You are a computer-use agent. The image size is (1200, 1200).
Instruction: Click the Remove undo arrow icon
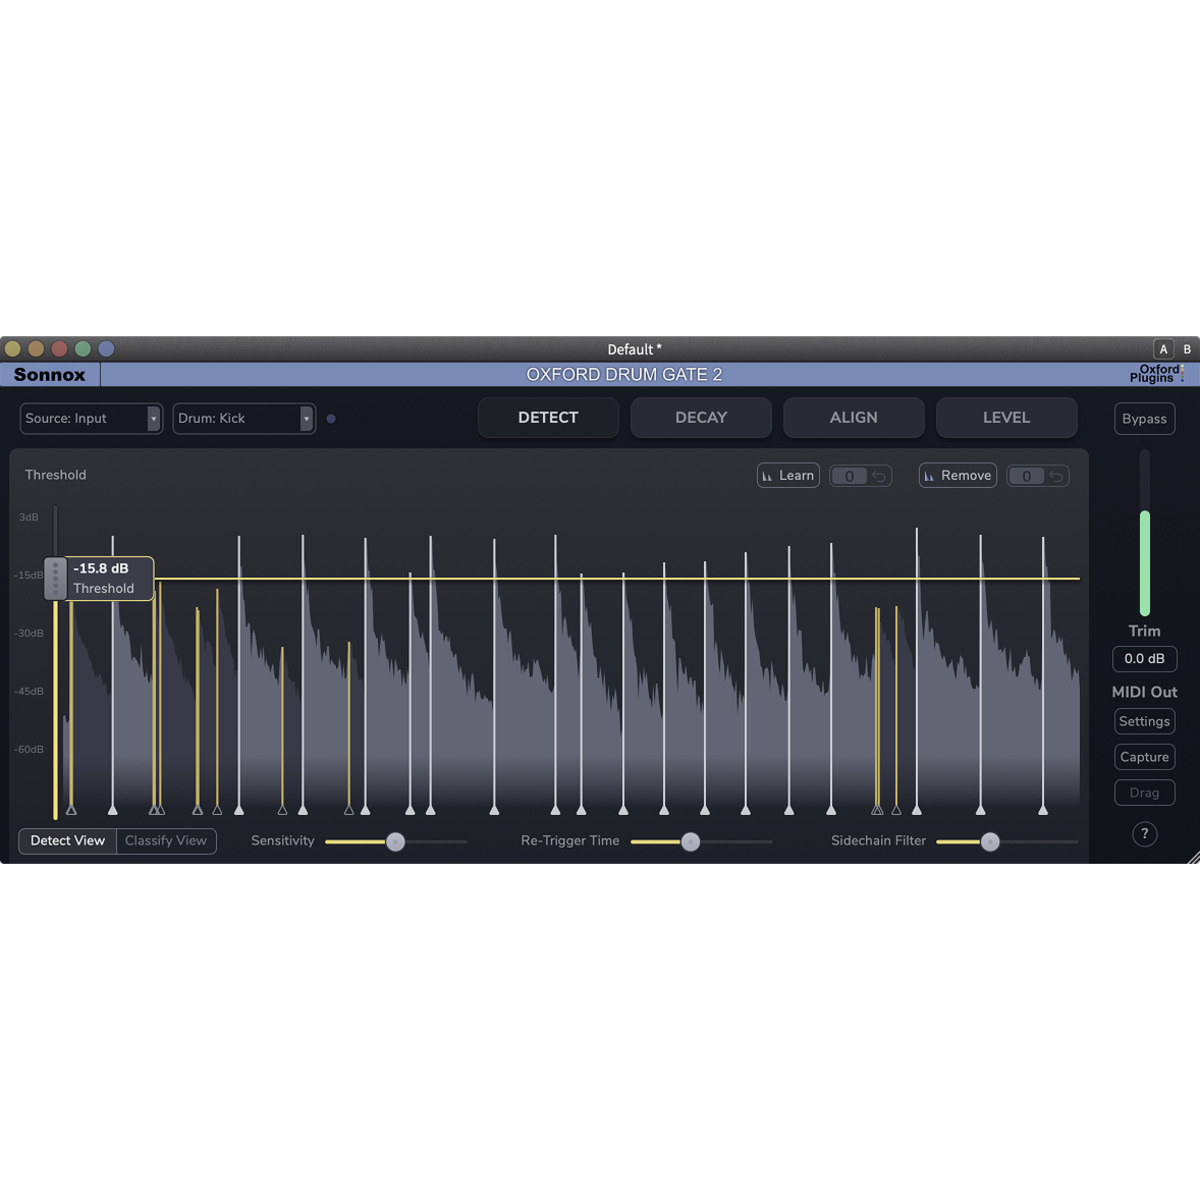(x=1056, y=476)
